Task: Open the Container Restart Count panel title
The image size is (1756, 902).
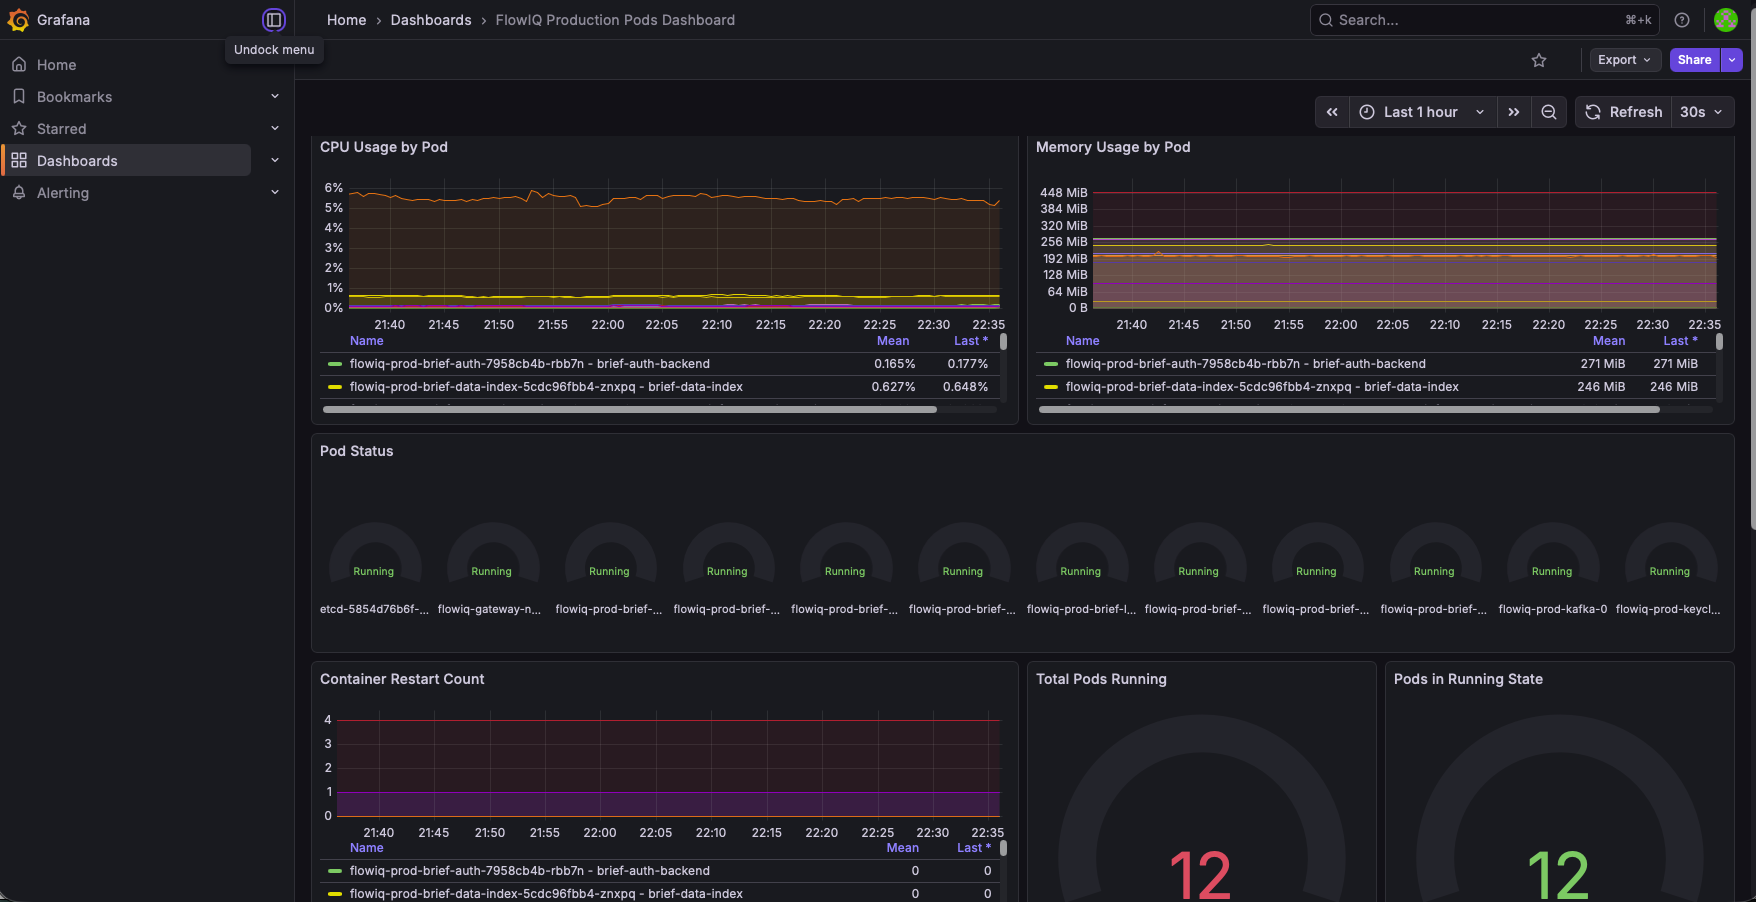Action: pyautogui.click(x=402, y=679)
